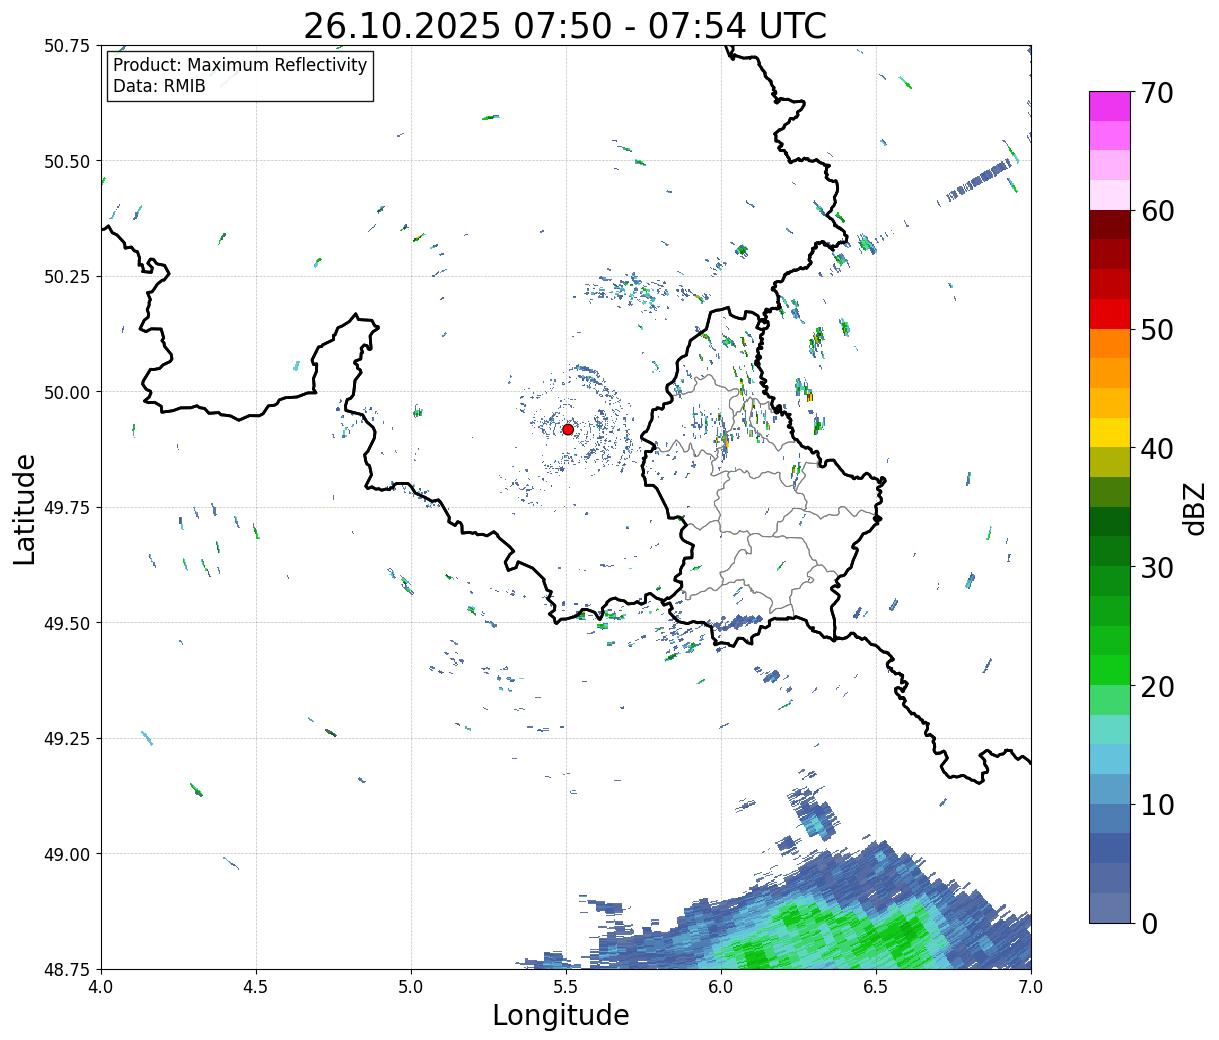
Task: Click the colorbar tick label 20
Action: point(1156,686)
